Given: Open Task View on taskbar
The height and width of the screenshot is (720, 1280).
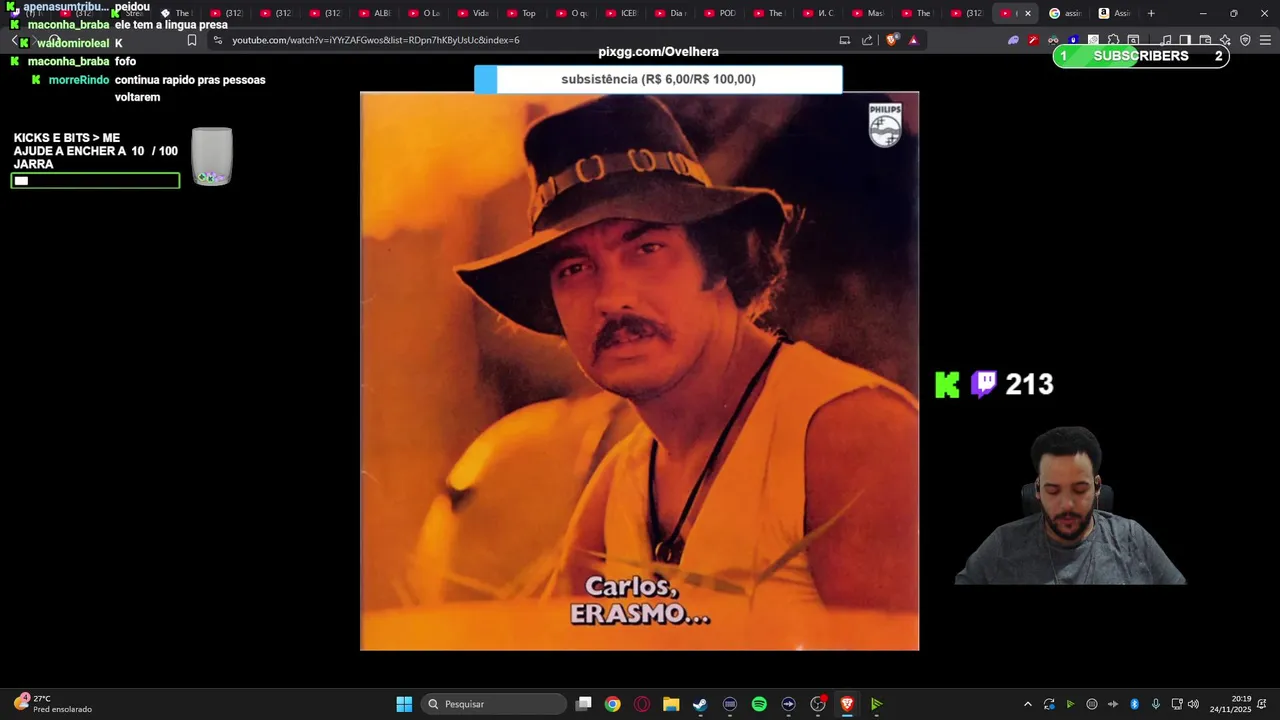Looking at the screenshot, I should [584, 704].
